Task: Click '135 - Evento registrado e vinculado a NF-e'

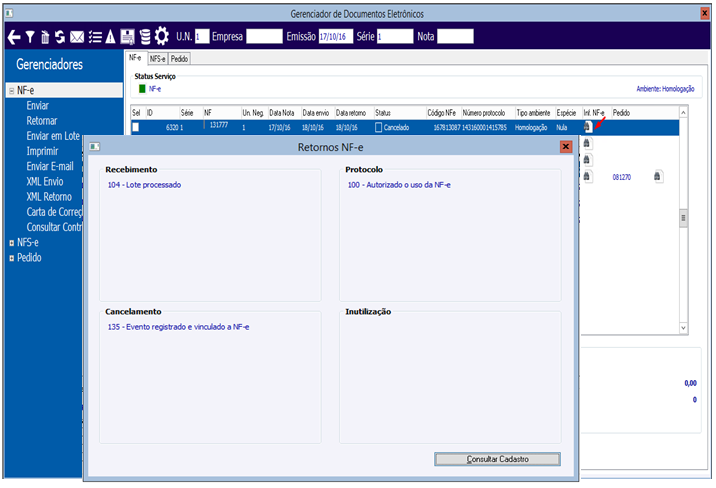Action: (x=179, y=327)
